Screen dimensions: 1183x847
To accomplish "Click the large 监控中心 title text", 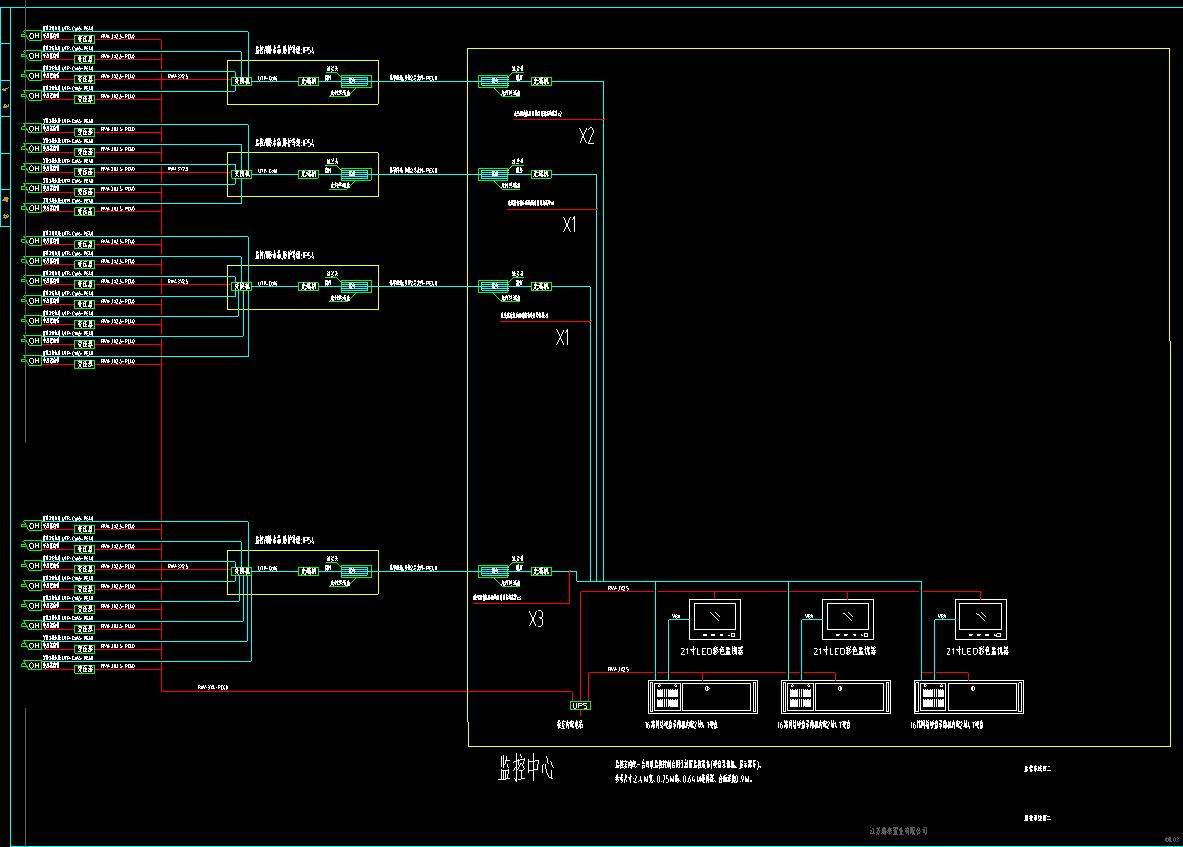I will click(x=526, y=768).
